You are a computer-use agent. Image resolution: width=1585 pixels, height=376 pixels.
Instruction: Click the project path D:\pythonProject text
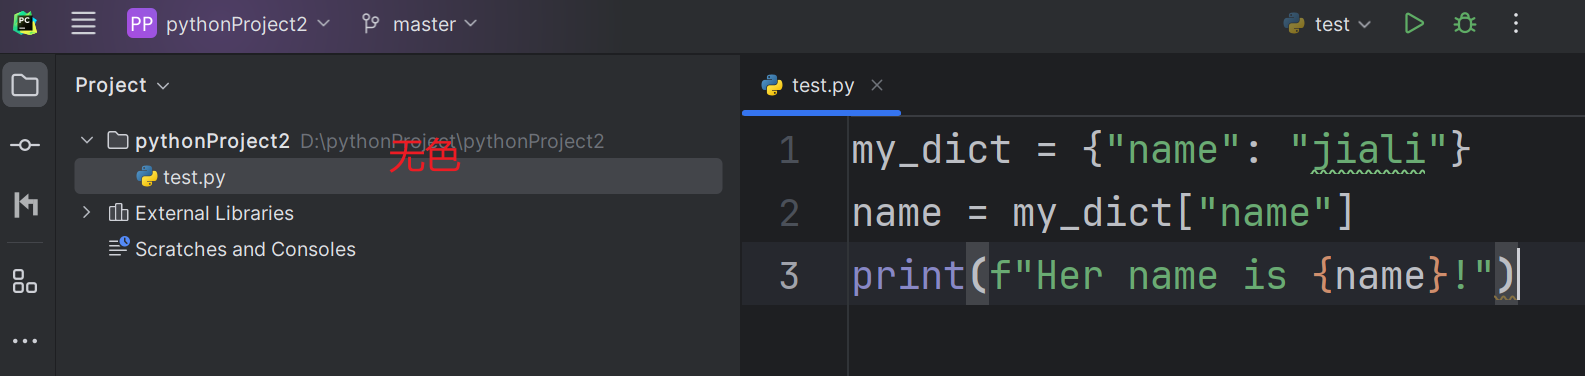[x=452, y=141]
